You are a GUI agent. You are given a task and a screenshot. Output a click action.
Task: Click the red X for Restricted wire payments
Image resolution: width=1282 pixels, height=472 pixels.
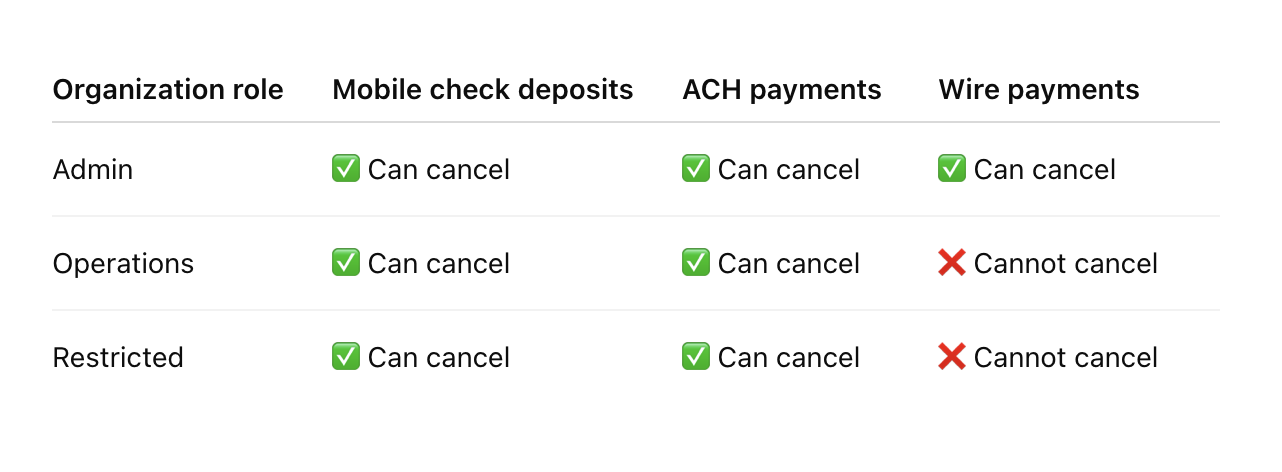tap(952, 358)
